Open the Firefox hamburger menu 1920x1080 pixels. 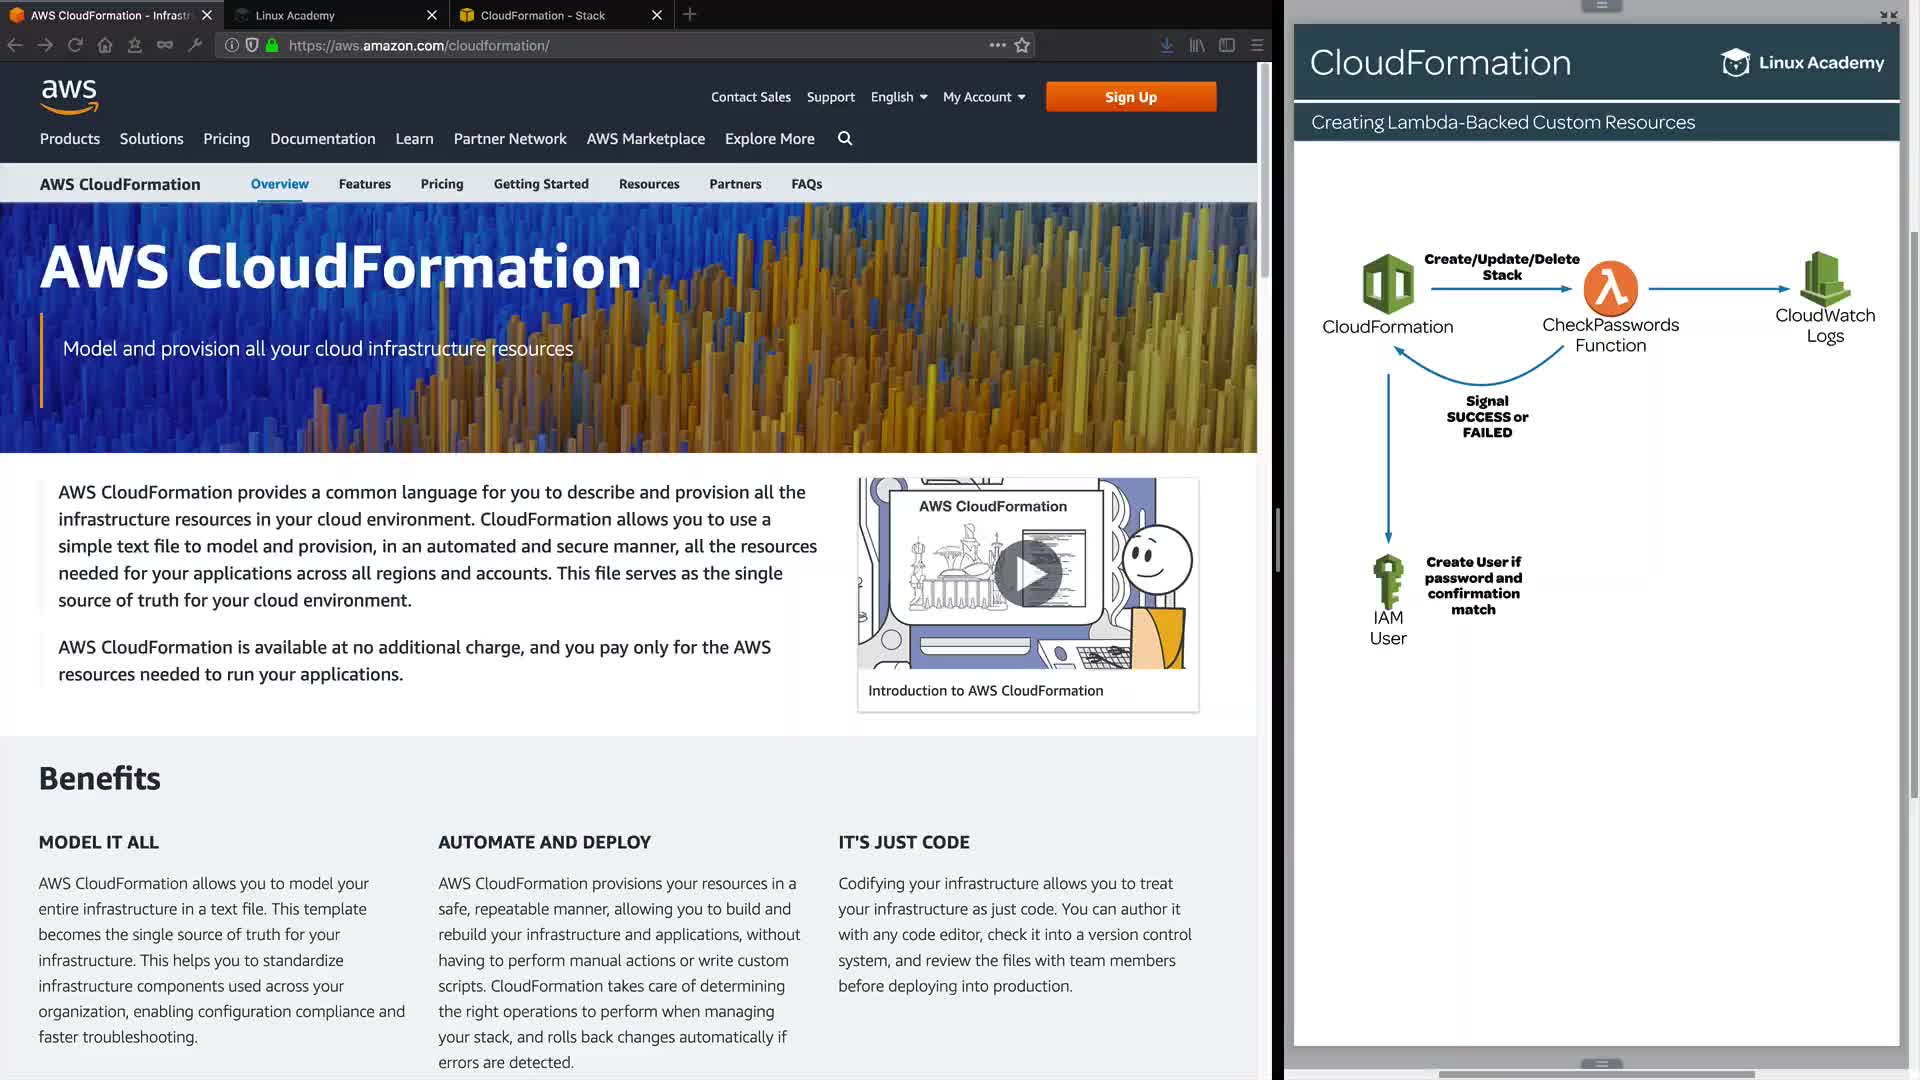pos(1257,45)
